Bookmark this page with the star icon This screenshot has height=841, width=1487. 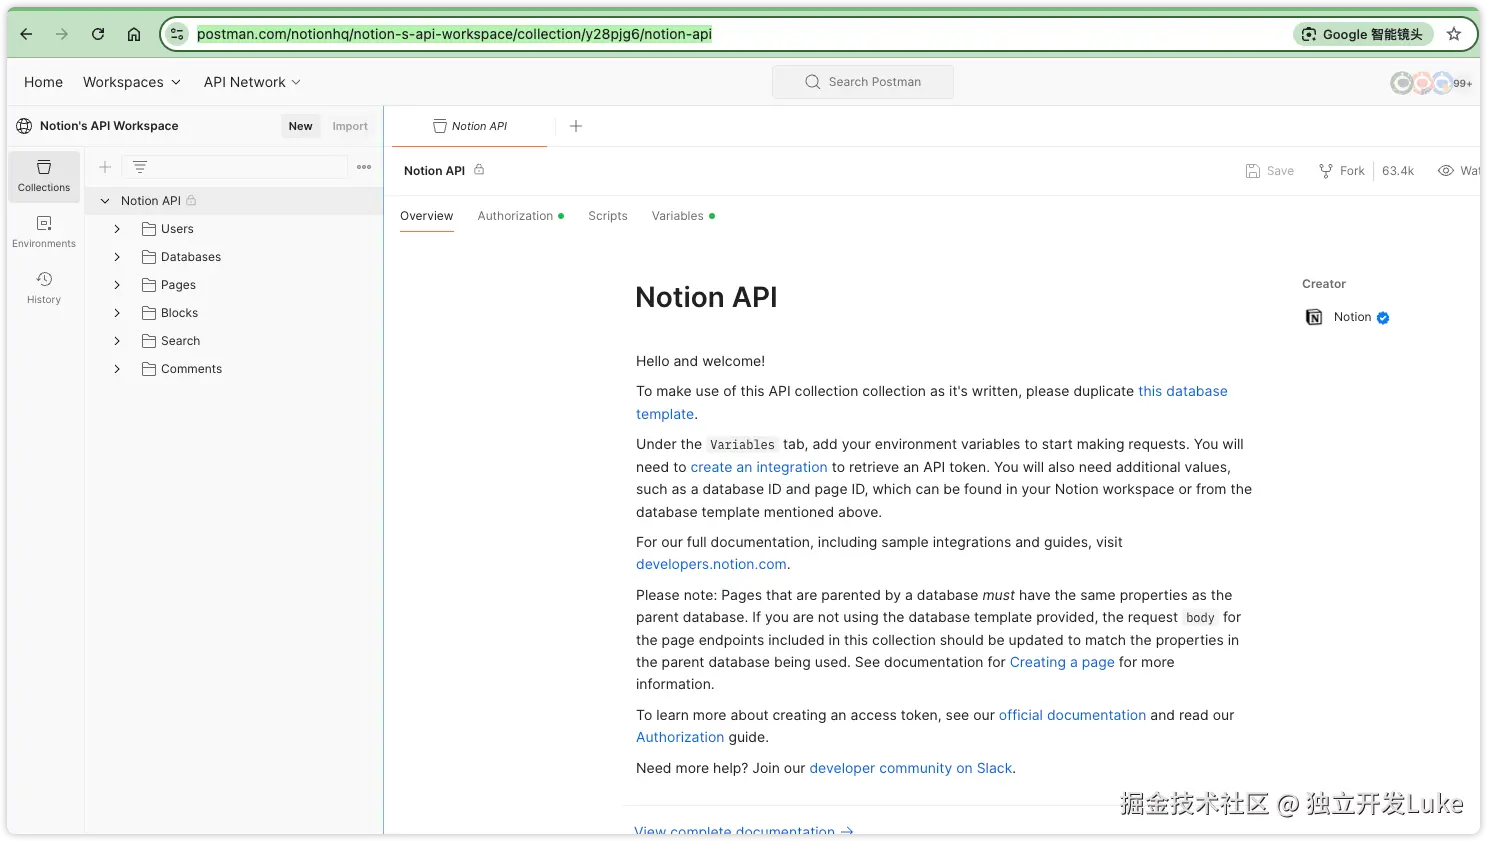point(1454,34)
